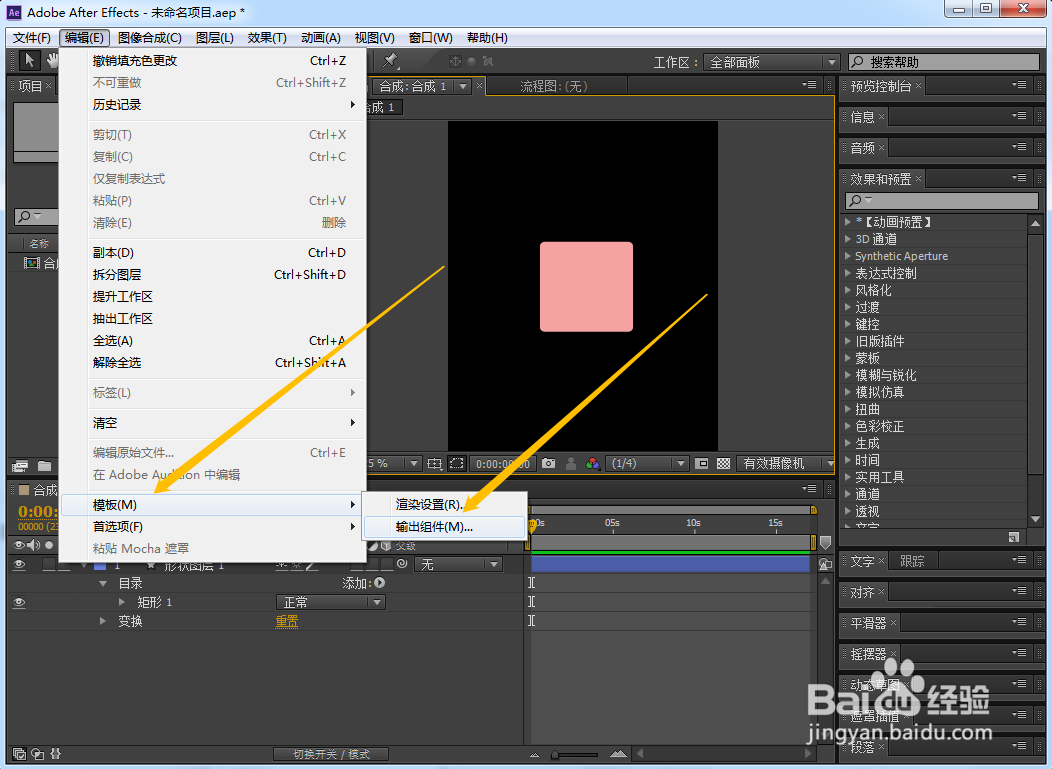Click the interpret footage icon in Project panel
The width and height of the screenshot is (1052, 769).
[x=20, y=466]
